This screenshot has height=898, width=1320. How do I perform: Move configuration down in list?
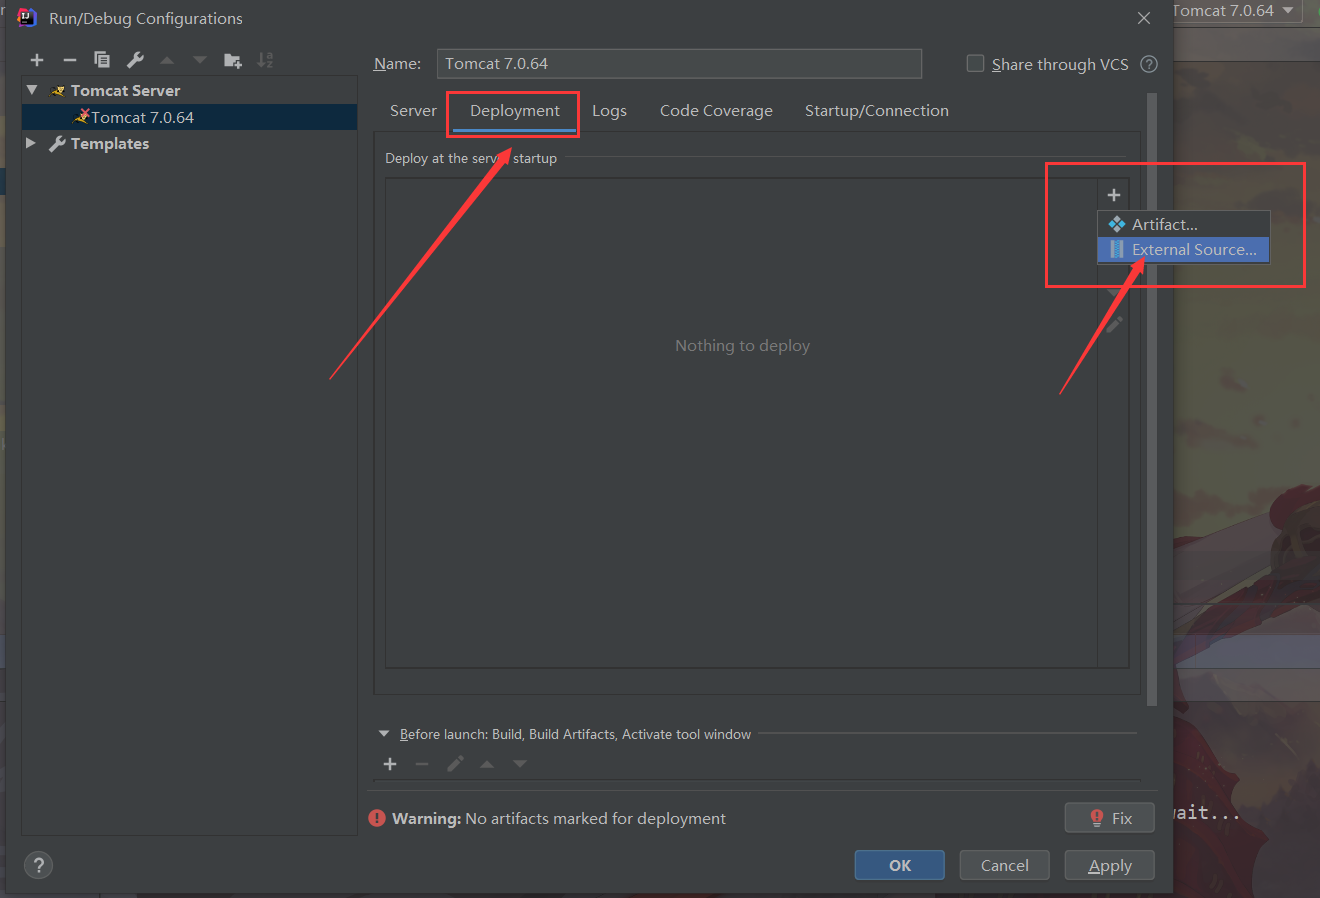coord(200,60)
